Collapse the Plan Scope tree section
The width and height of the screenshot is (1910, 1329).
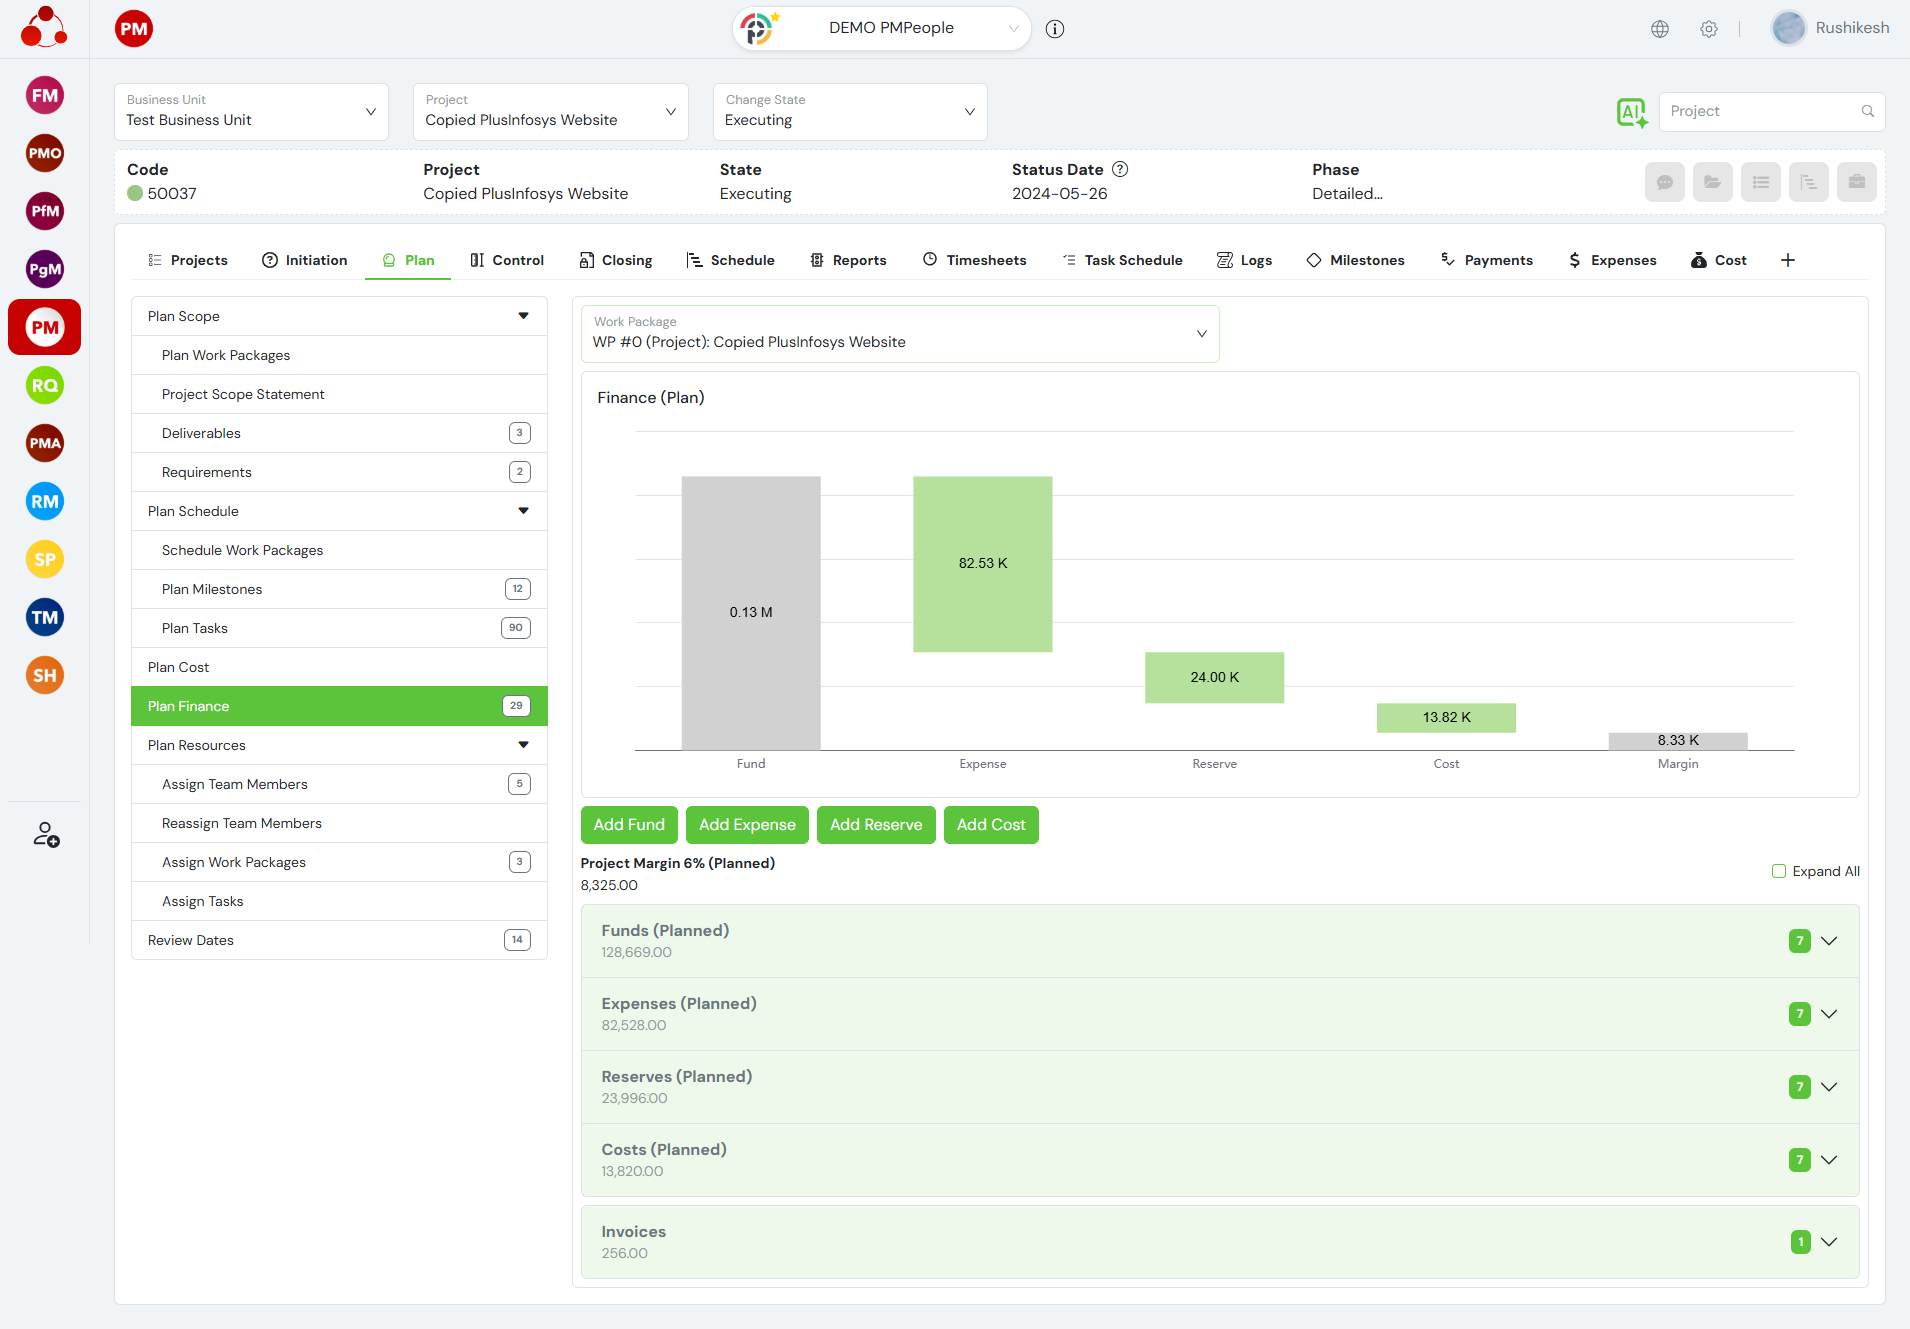(x=523, y=316)
